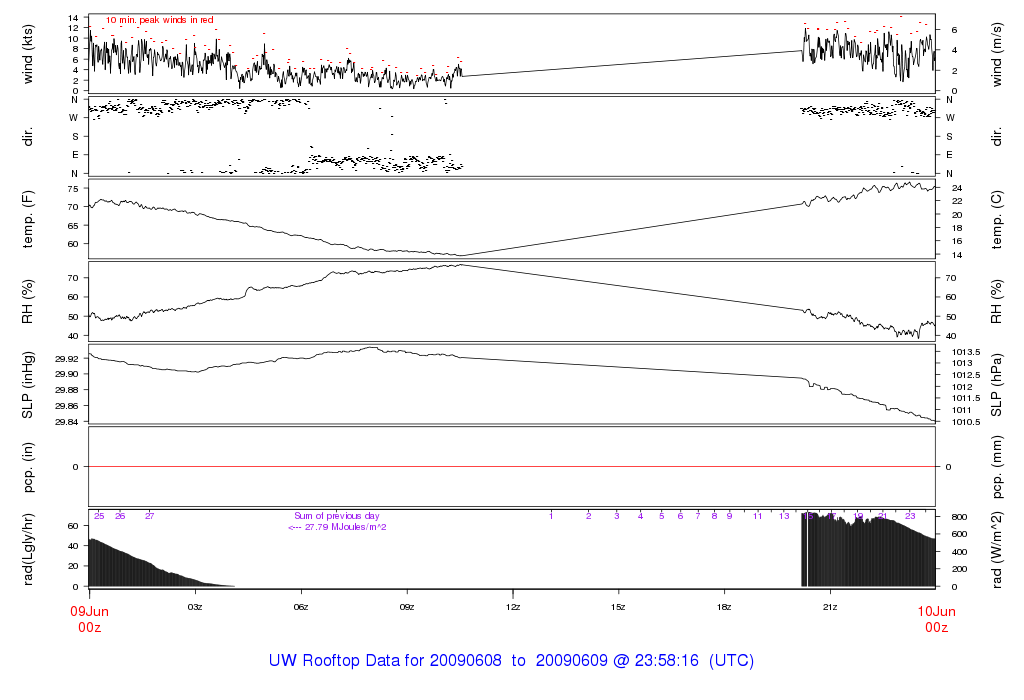Screen dimensions: 1024x700
Task: Click the 'UW Rooftop Data' chart title
Action: (x=511, y=661)
